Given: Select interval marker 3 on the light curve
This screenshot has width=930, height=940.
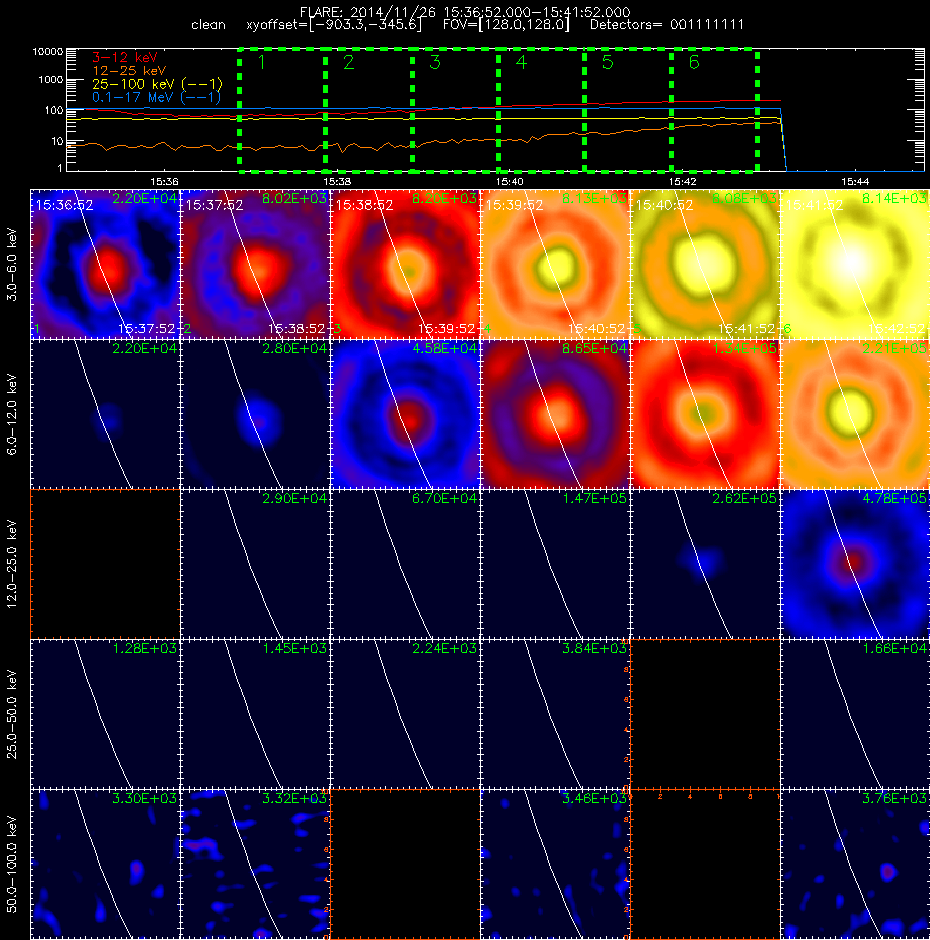Looking at the screenshot, I should coord(435,62).
